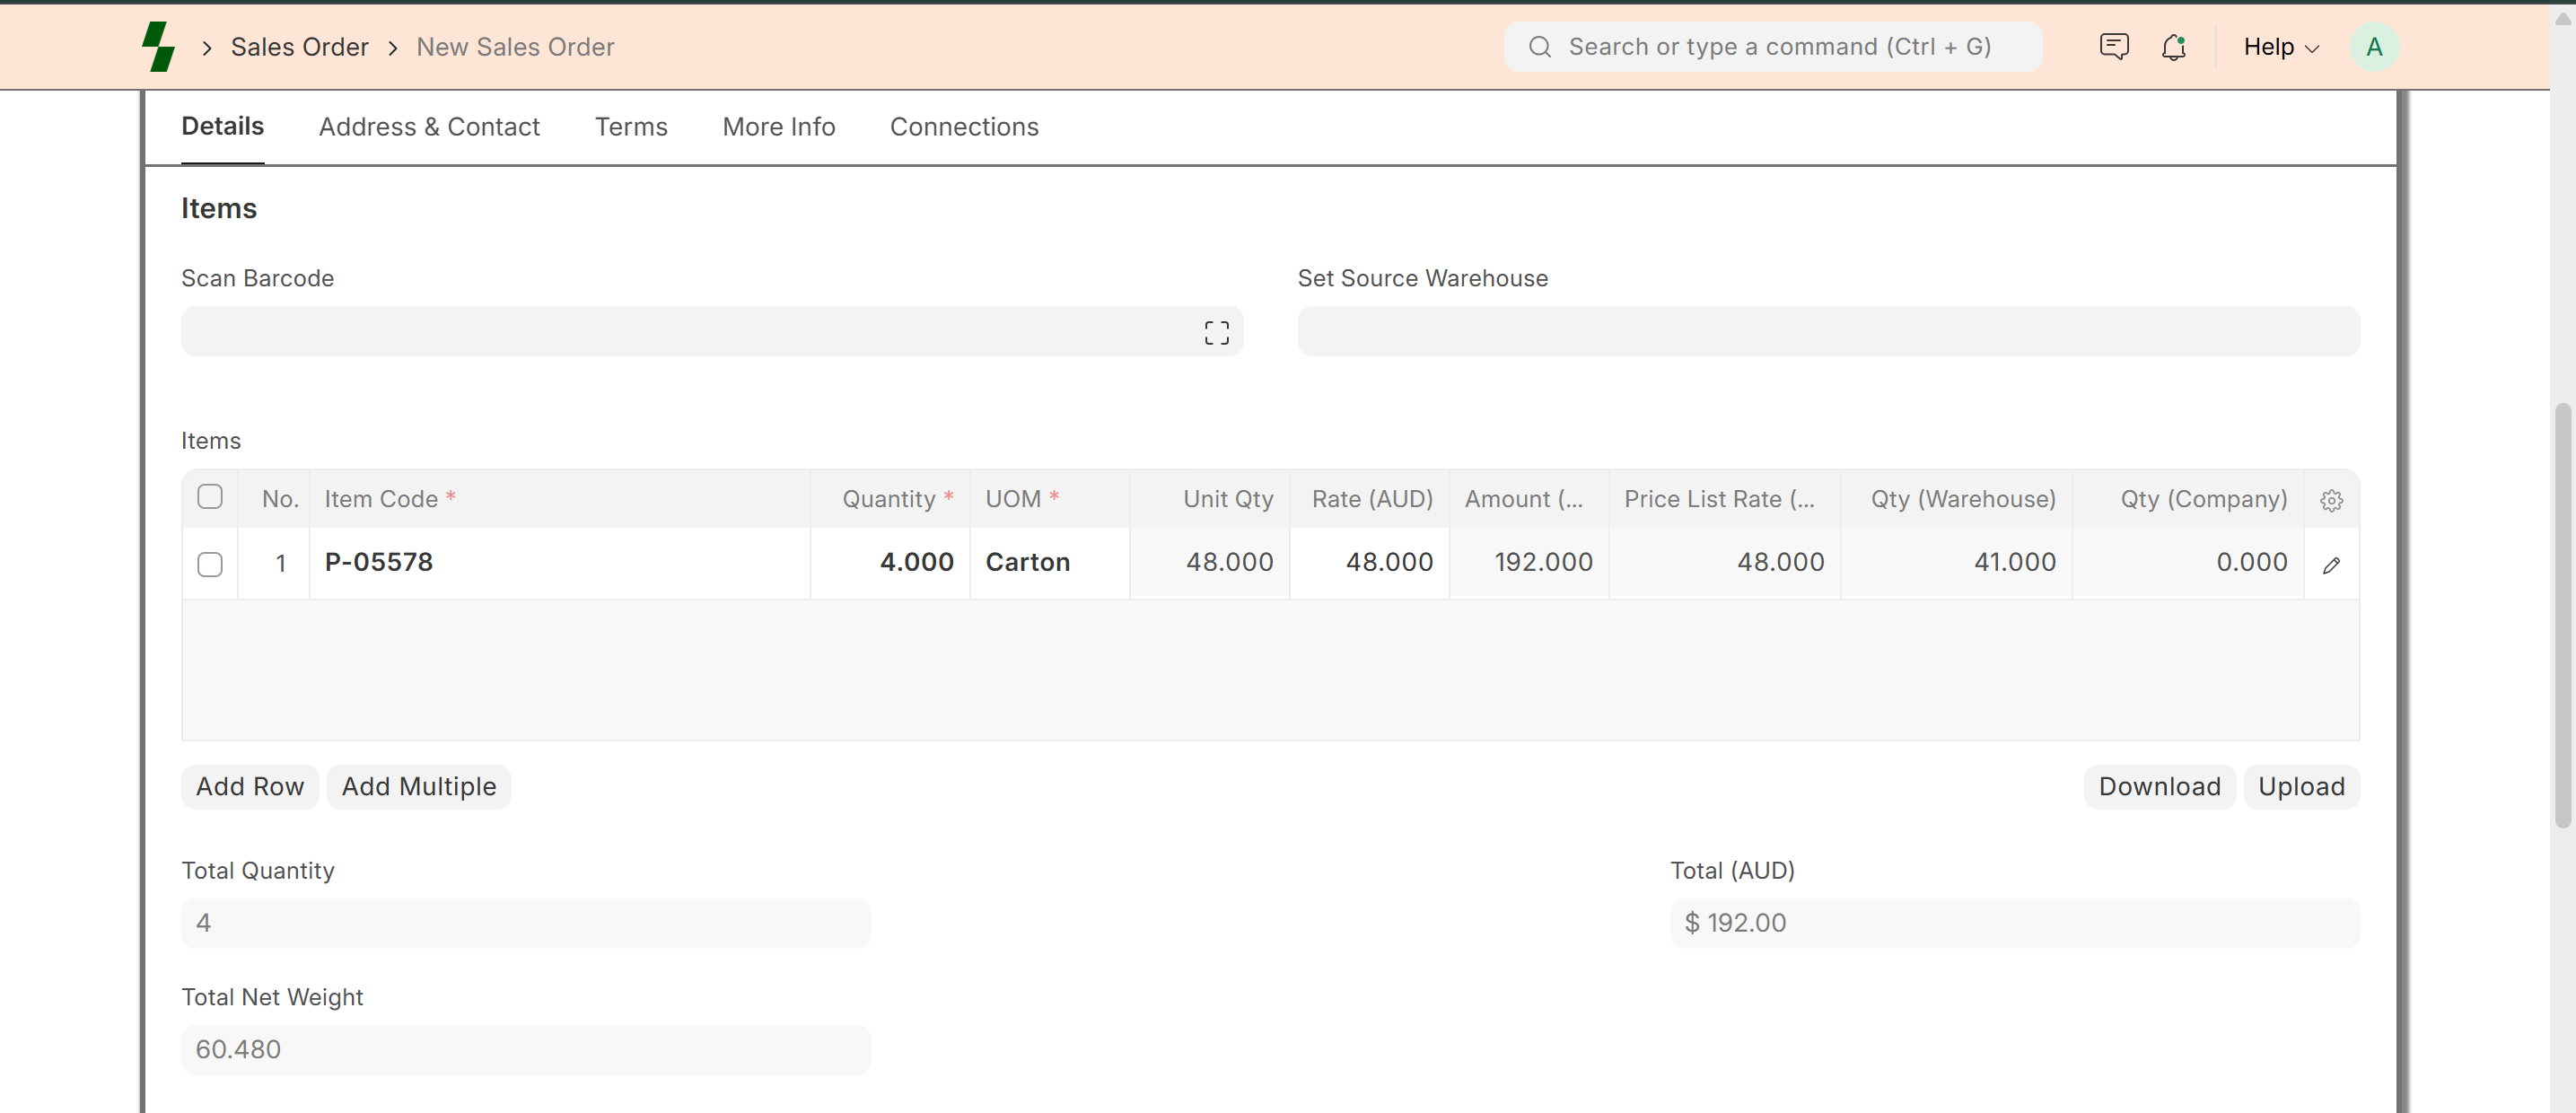Check the P-05578 row checkbox
This screenshot has width=2576, height=1113.
pos(210,564)
